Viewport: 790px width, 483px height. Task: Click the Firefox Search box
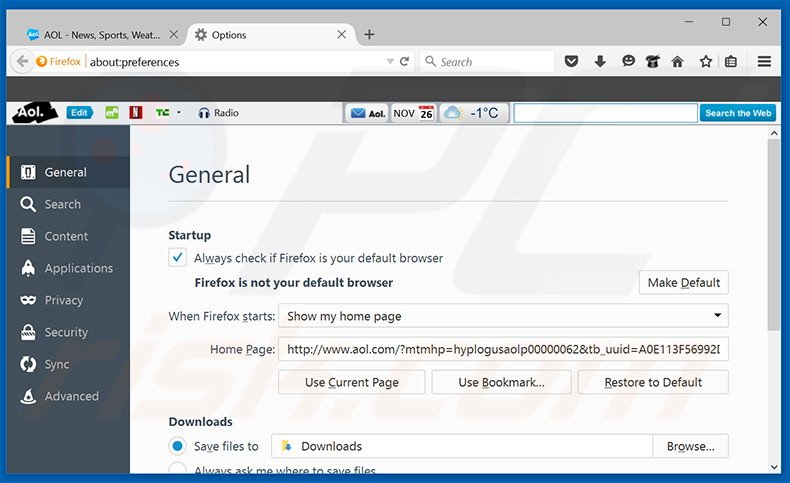(x=487, y=61)
